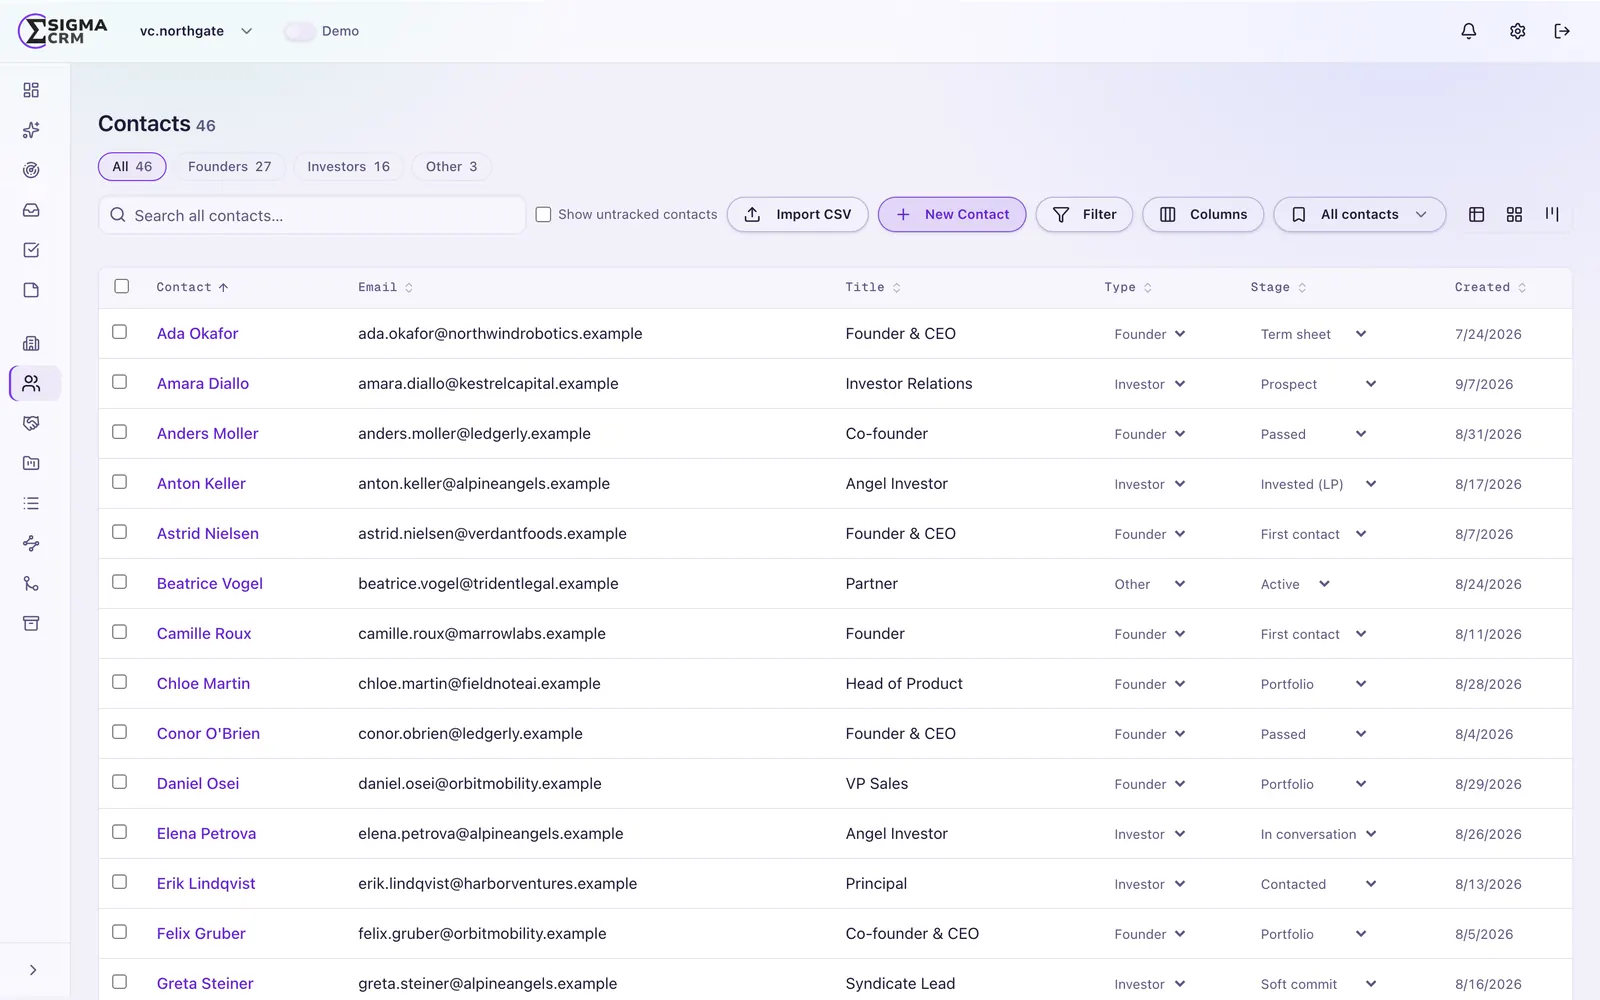Select the All 46 tab
Viewport: 1600px width, 1000px height.
132,167
